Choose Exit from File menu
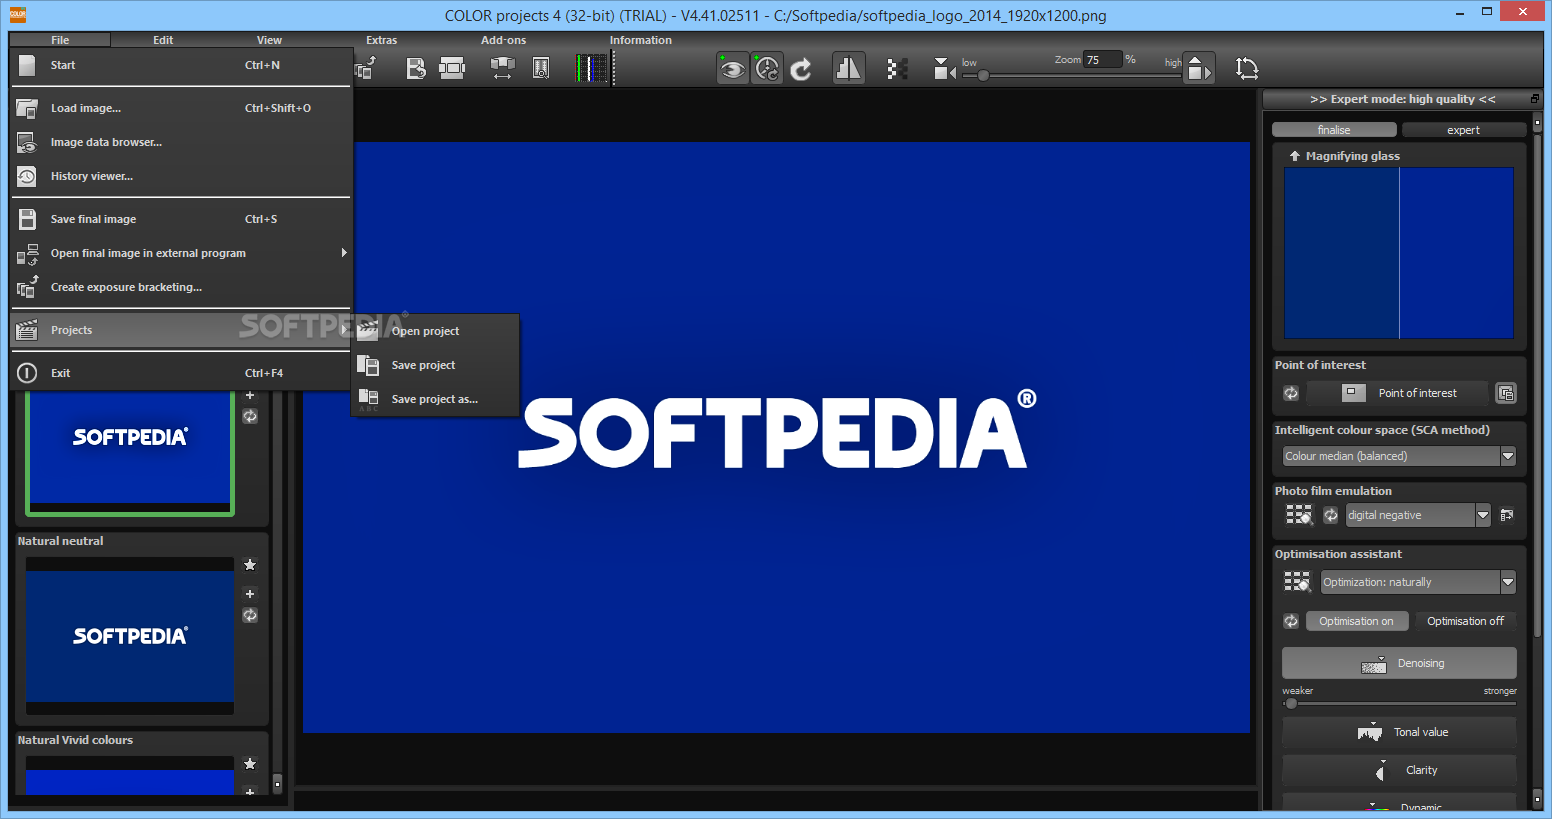This screenshot has width=1552, height=819. coord(181,373)
